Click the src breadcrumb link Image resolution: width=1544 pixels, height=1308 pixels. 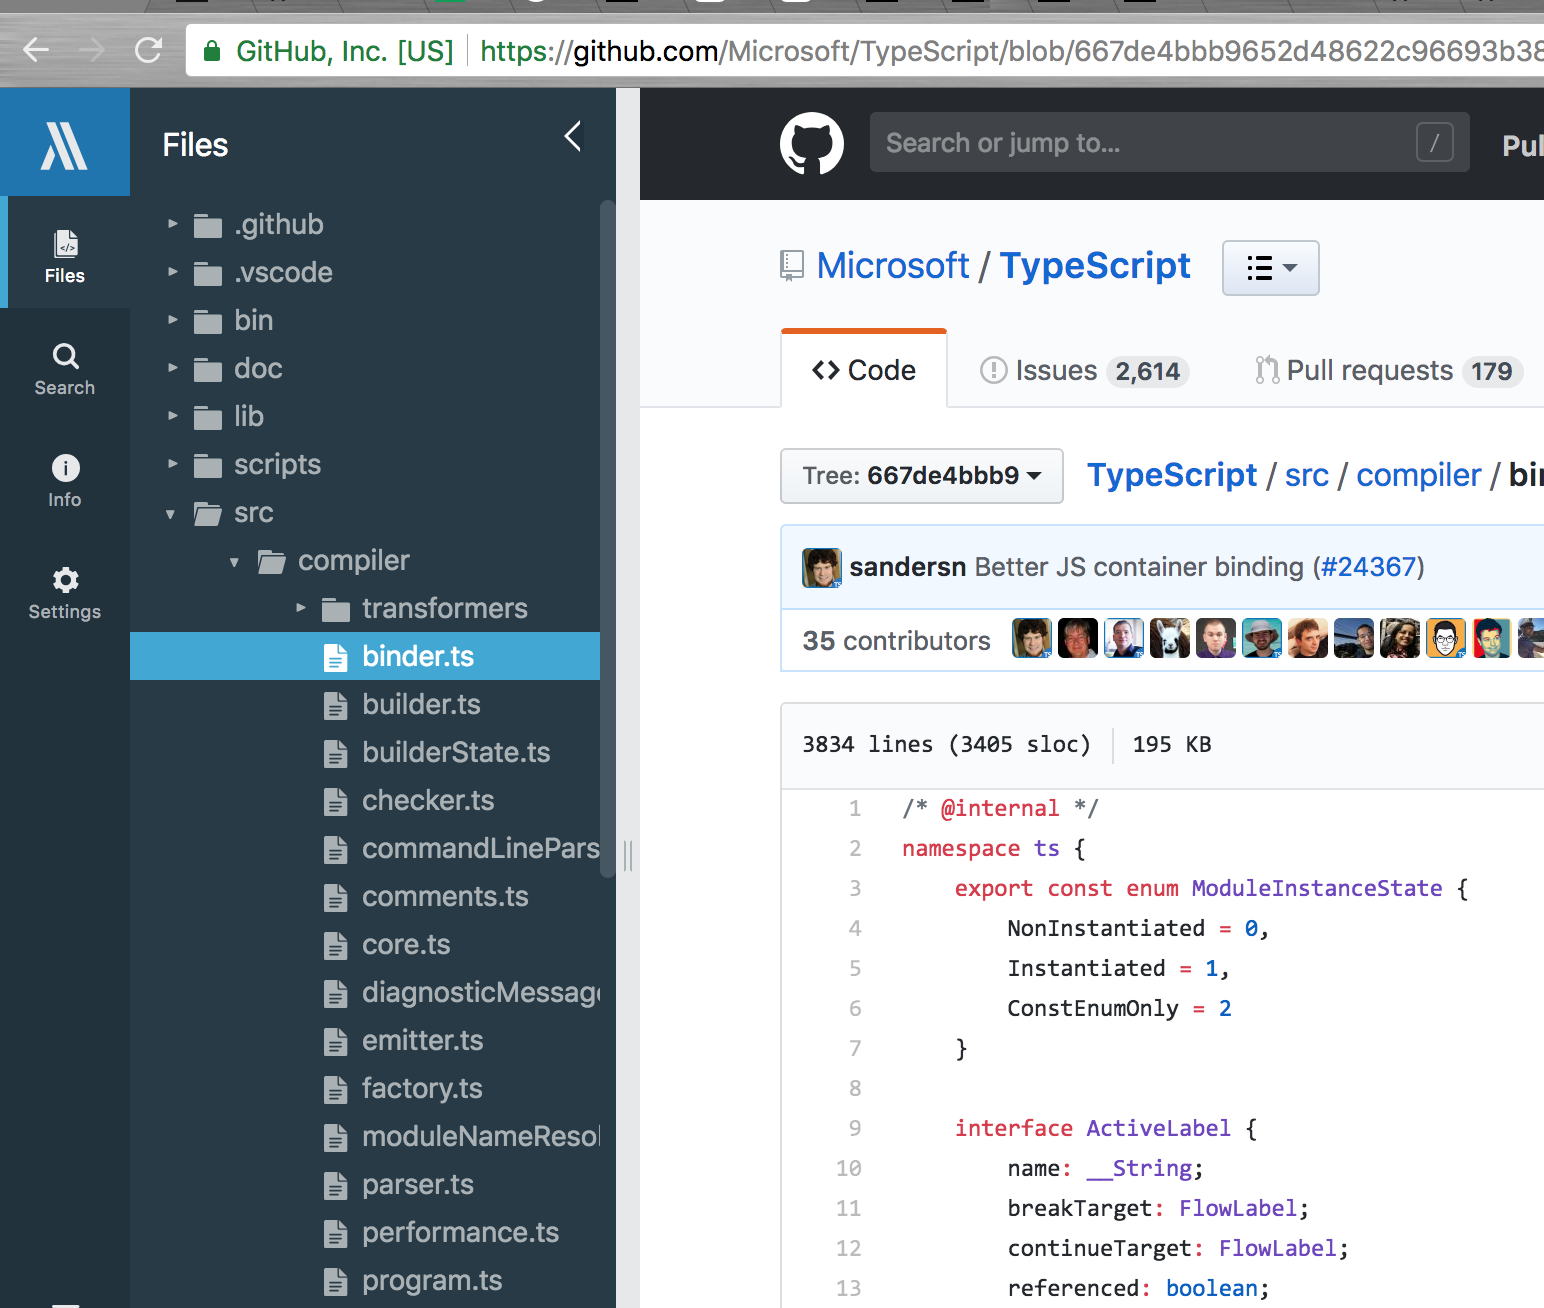click(1307, 475)
